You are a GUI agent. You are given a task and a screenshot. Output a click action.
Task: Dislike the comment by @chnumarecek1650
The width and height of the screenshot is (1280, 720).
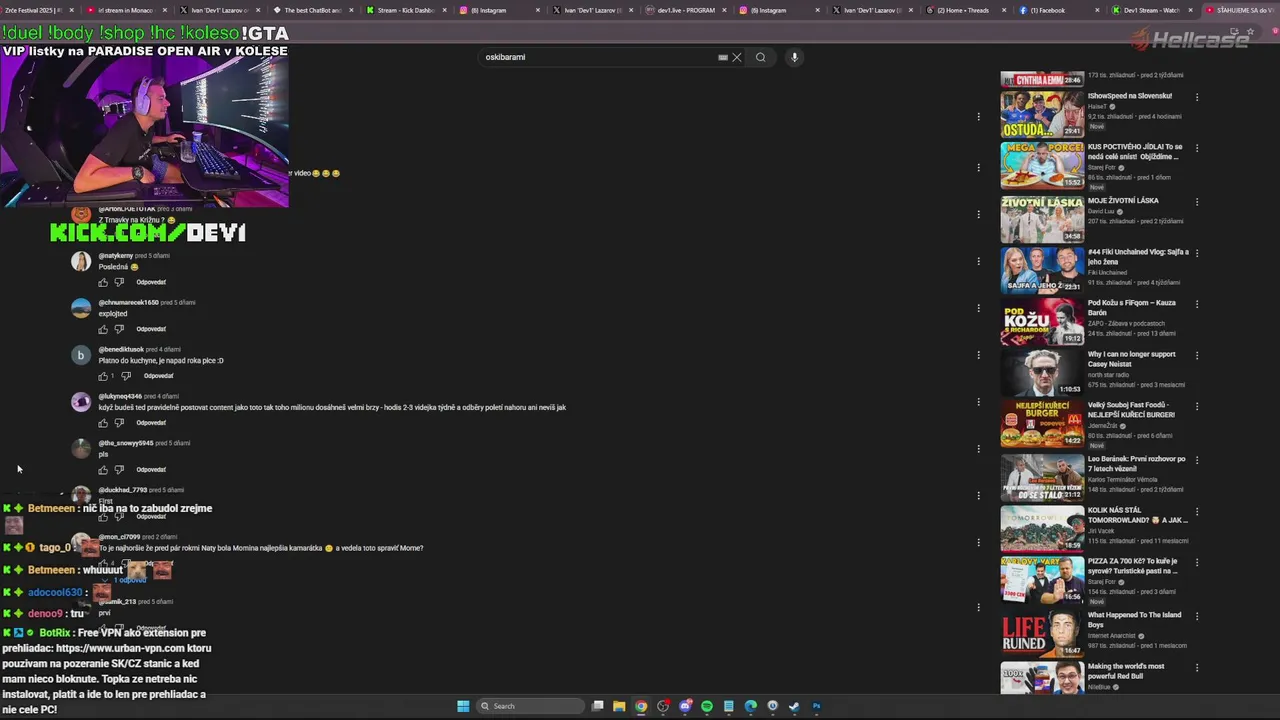coord(119,329)
